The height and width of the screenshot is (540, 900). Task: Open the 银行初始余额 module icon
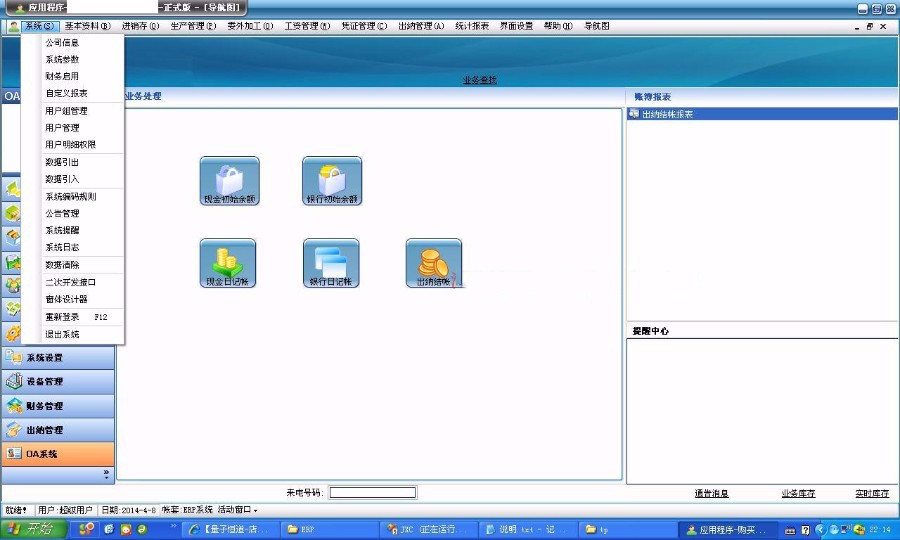(x=332, y=181)
